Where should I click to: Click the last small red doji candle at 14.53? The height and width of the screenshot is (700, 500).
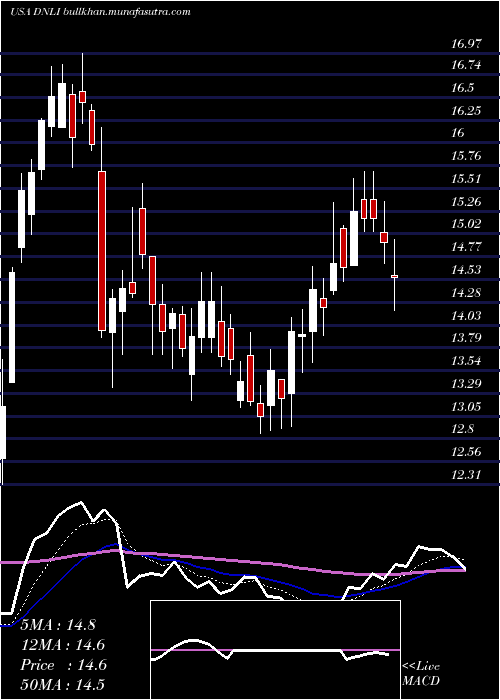(394, 276)
